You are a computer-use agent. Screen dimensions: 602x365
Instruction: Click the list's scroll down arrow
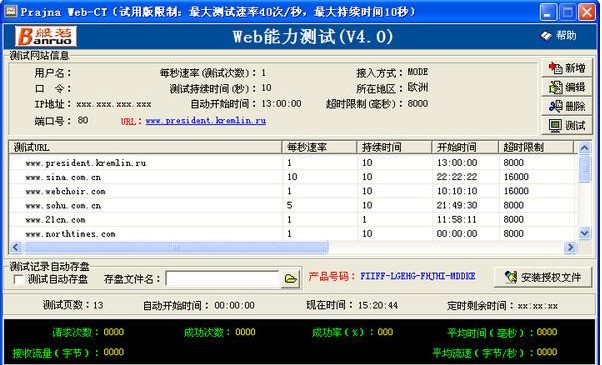coord(584,233)
